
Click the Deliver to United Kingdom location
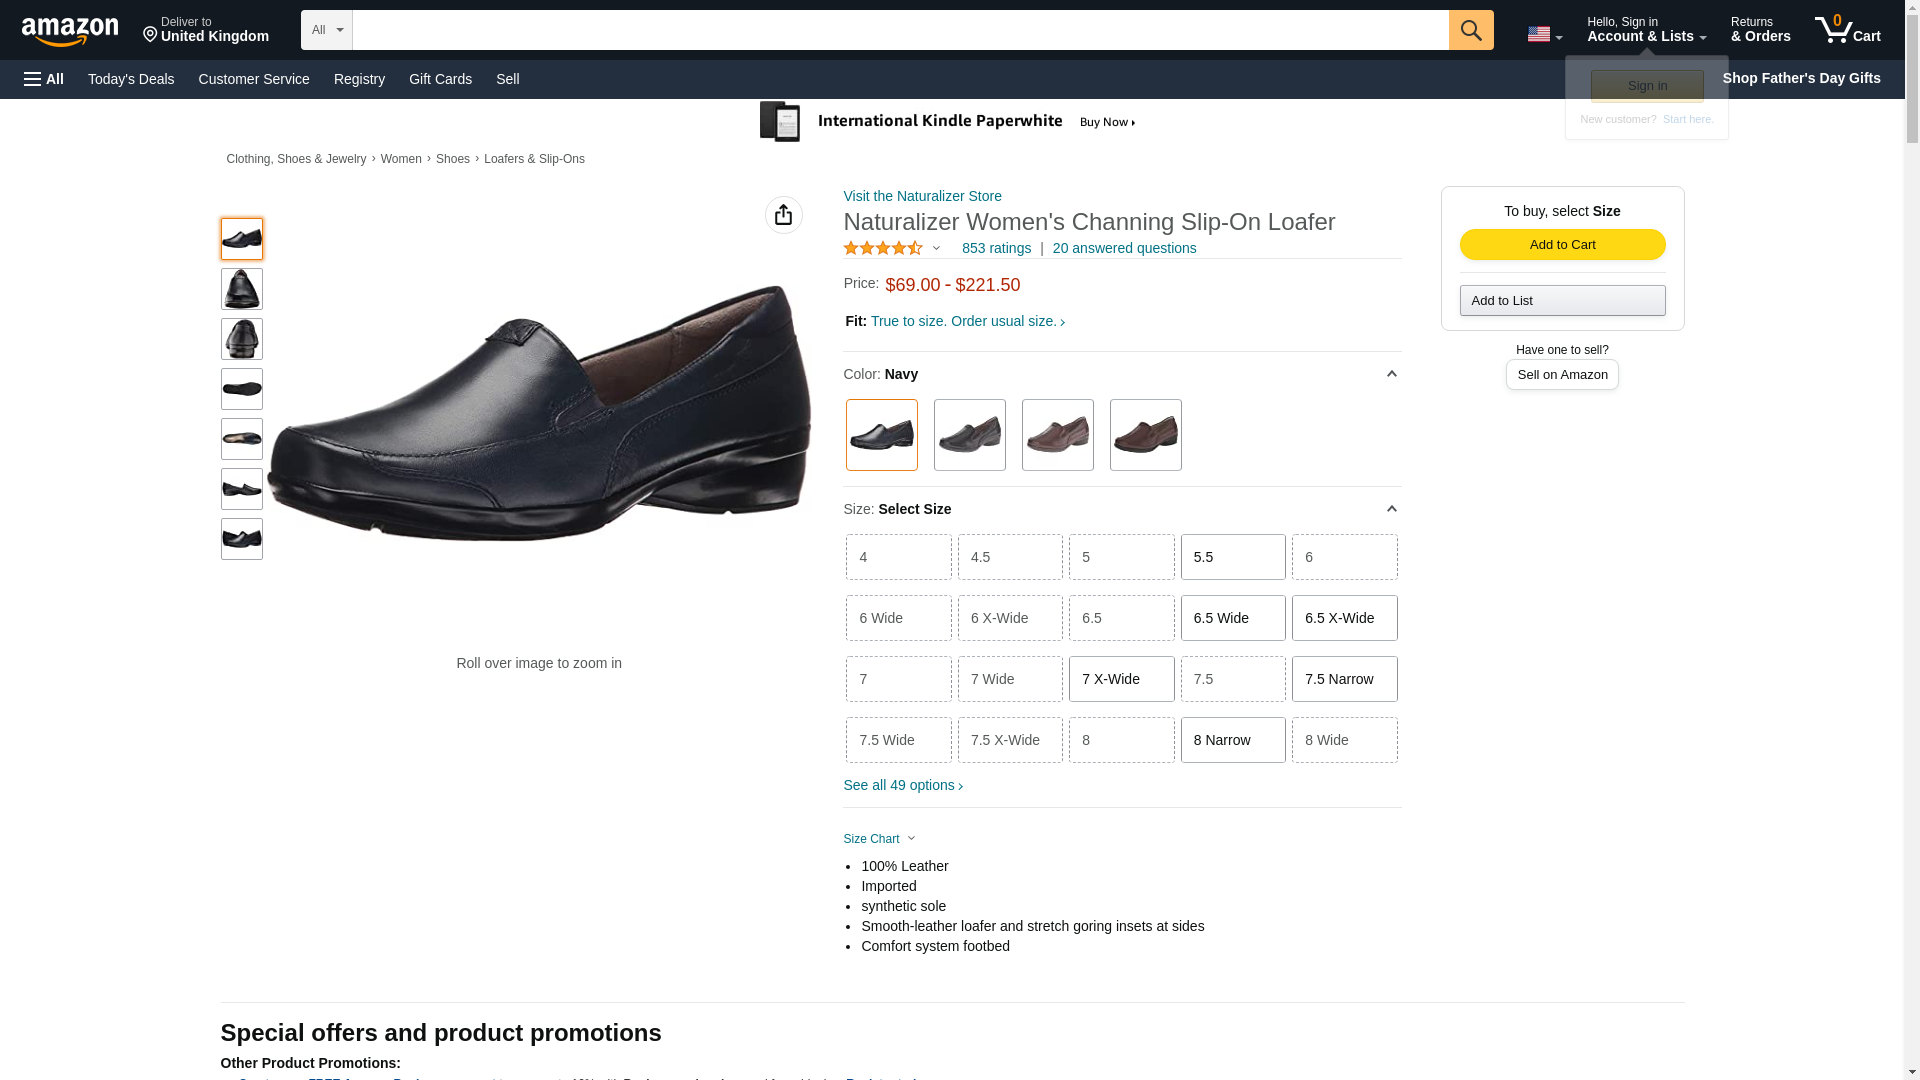coord(205,30)
